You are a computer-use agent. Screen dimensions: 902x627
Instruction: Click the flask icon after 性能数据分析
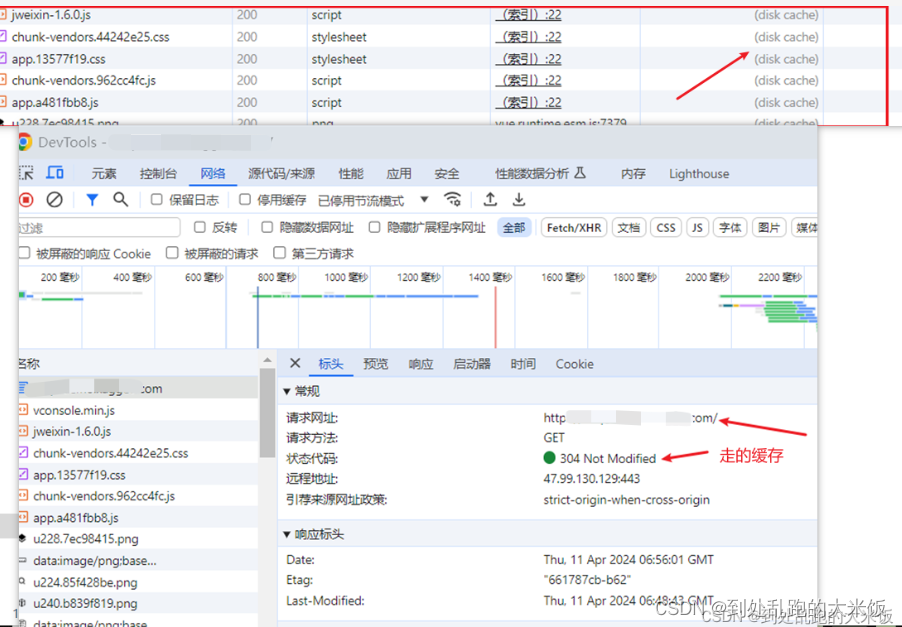click(580, 173)
